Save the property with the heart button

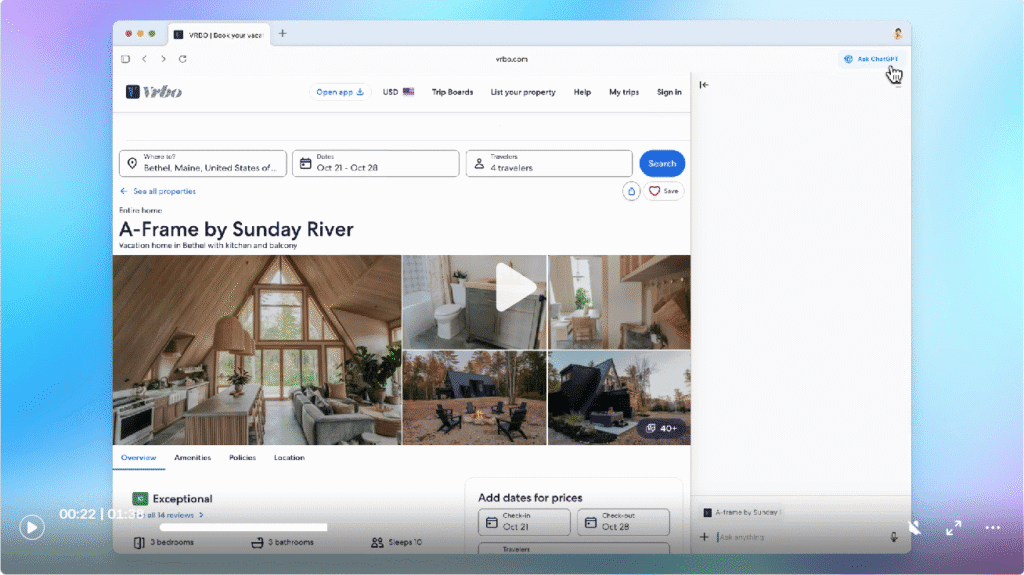click(x=663, y=191)
